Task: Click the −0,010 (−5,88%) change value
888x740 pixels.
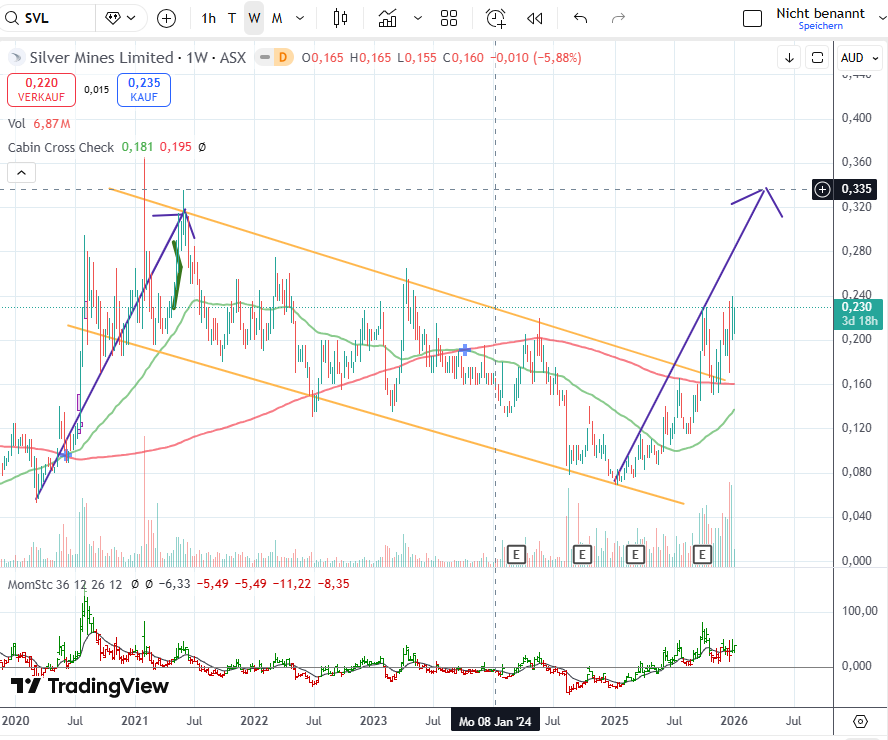Action: pos(536,58)
